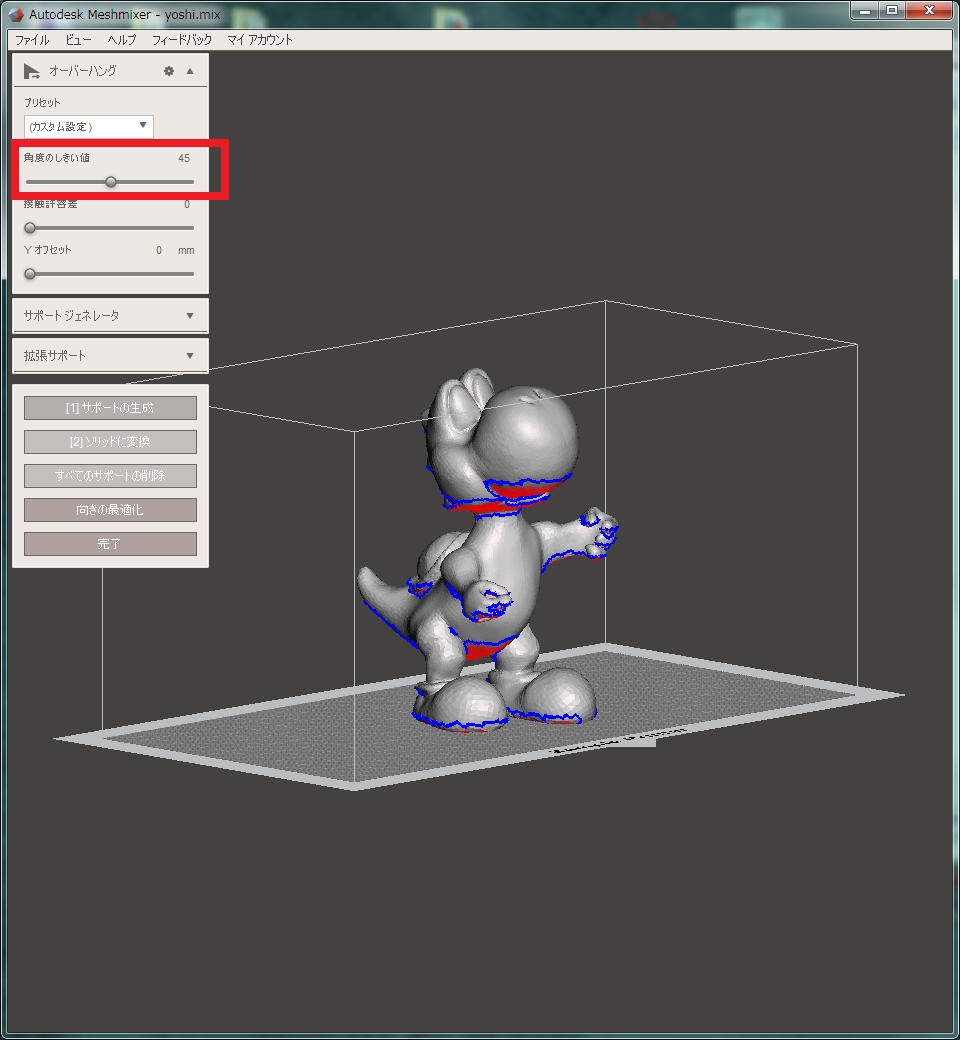
Task: Open the ビュー menu
Action: pyautogui.click(x=78, y=40)
